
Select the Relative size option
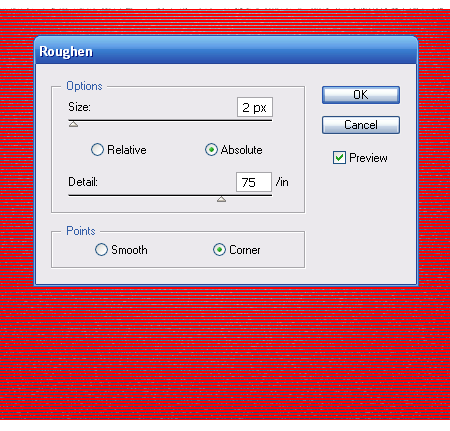[97, 150]
